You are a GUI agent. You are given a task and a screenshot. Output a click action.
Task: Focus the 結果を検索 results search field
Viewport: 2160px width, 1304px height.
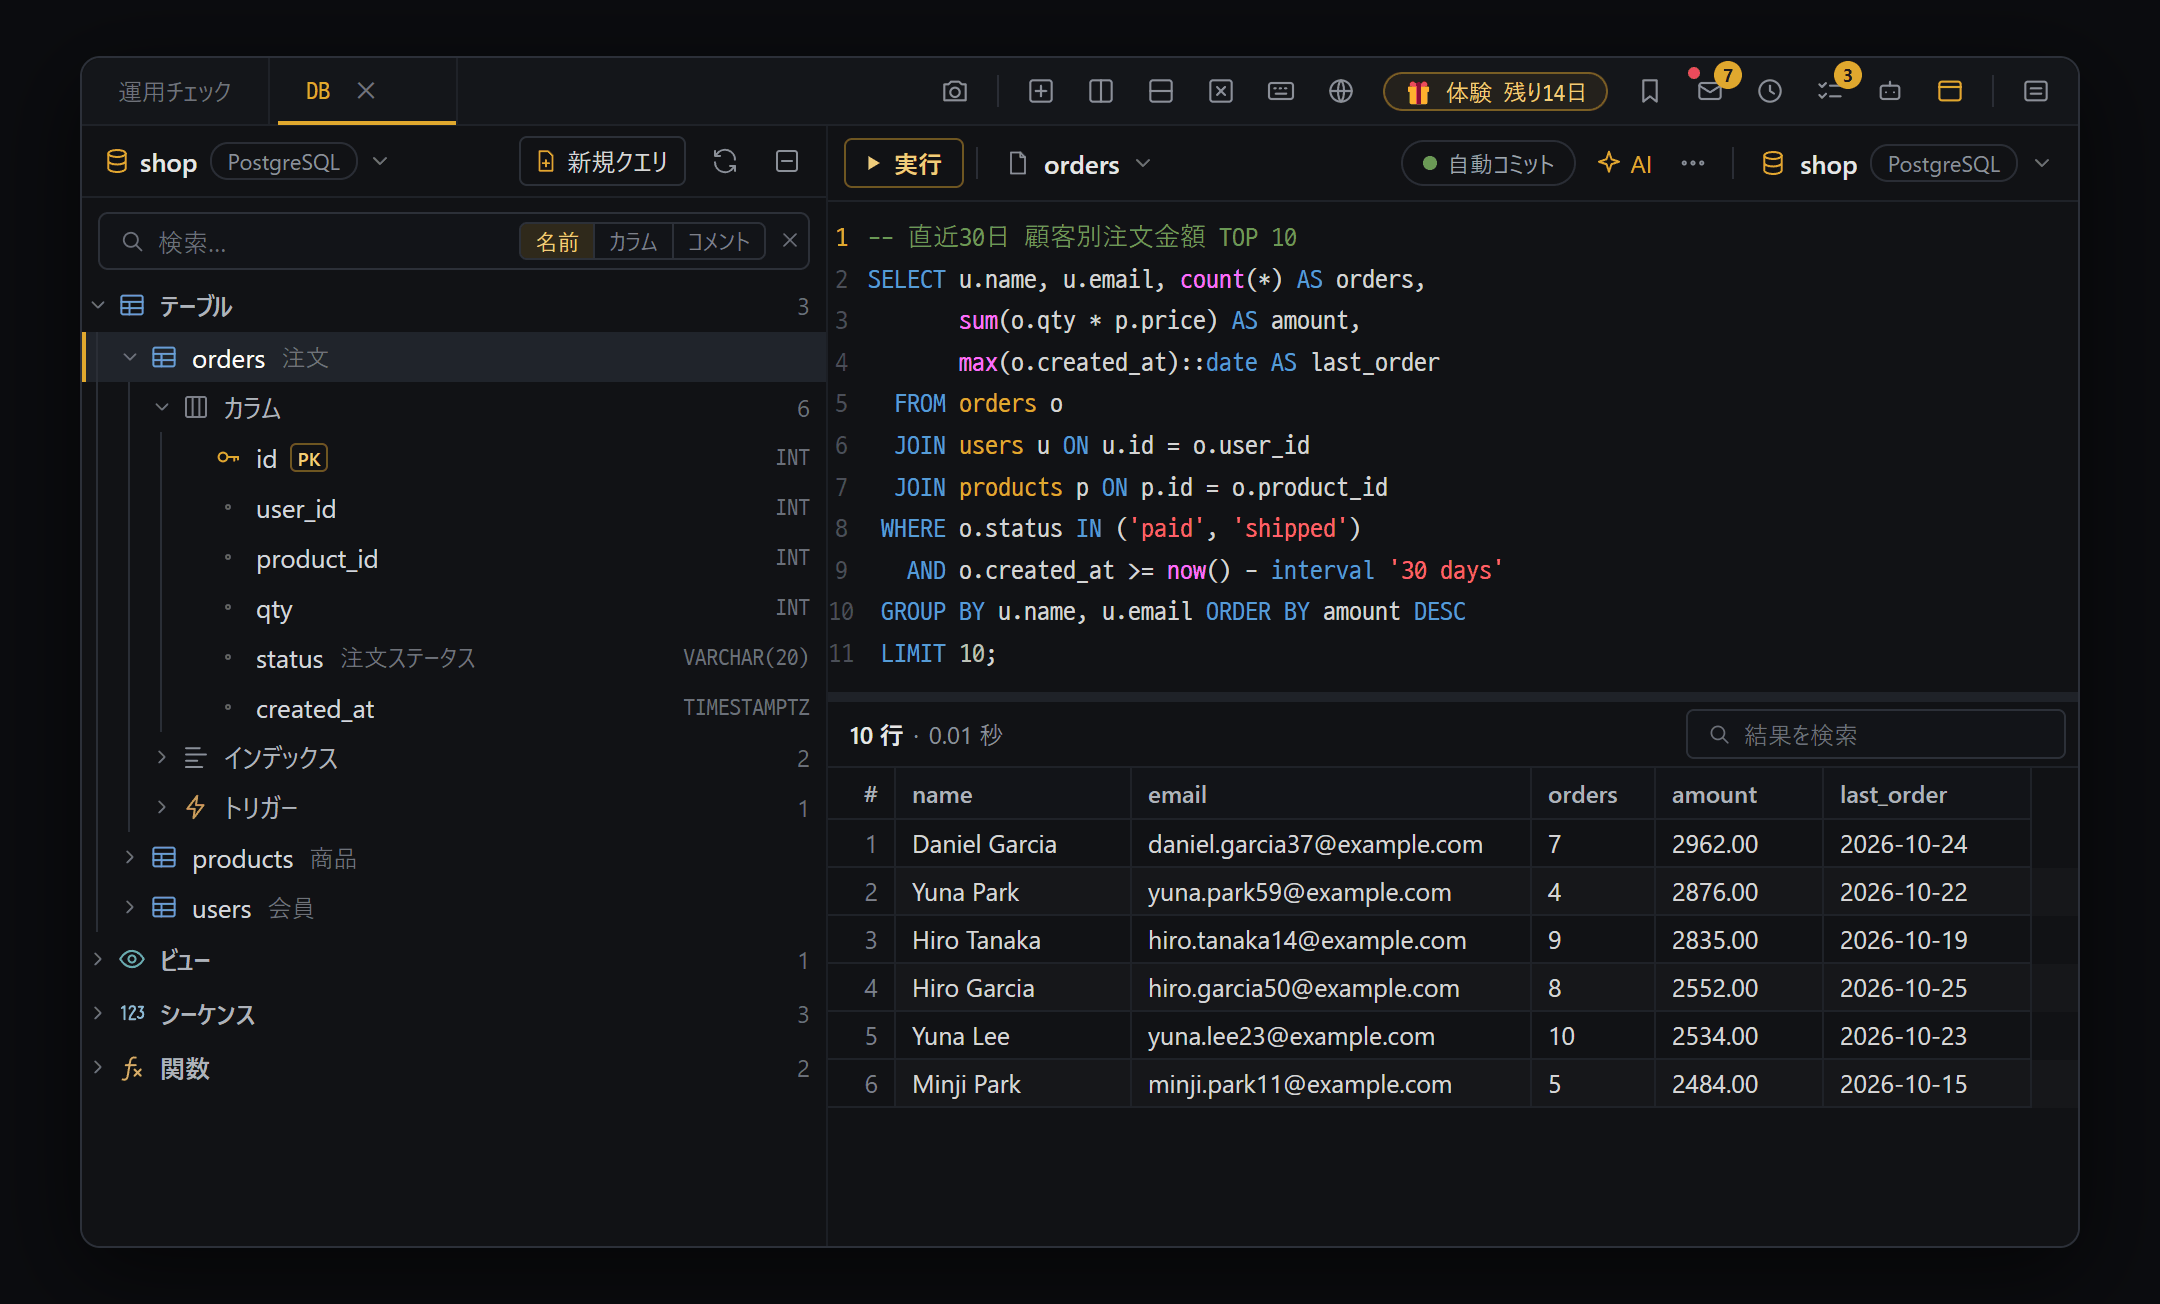click(1875, 735)
